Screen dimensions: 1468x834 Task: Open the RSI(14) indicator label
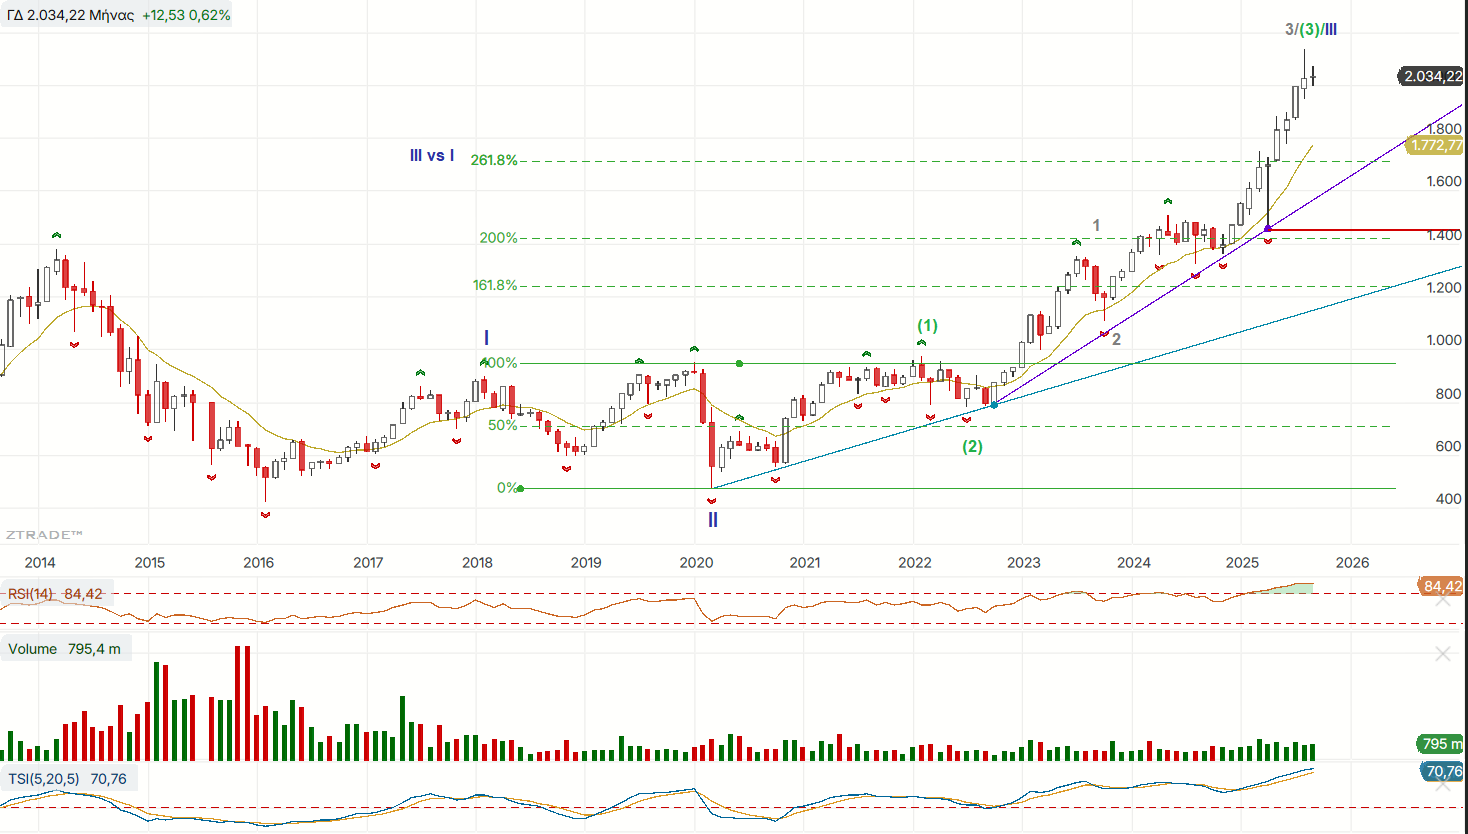55,594
